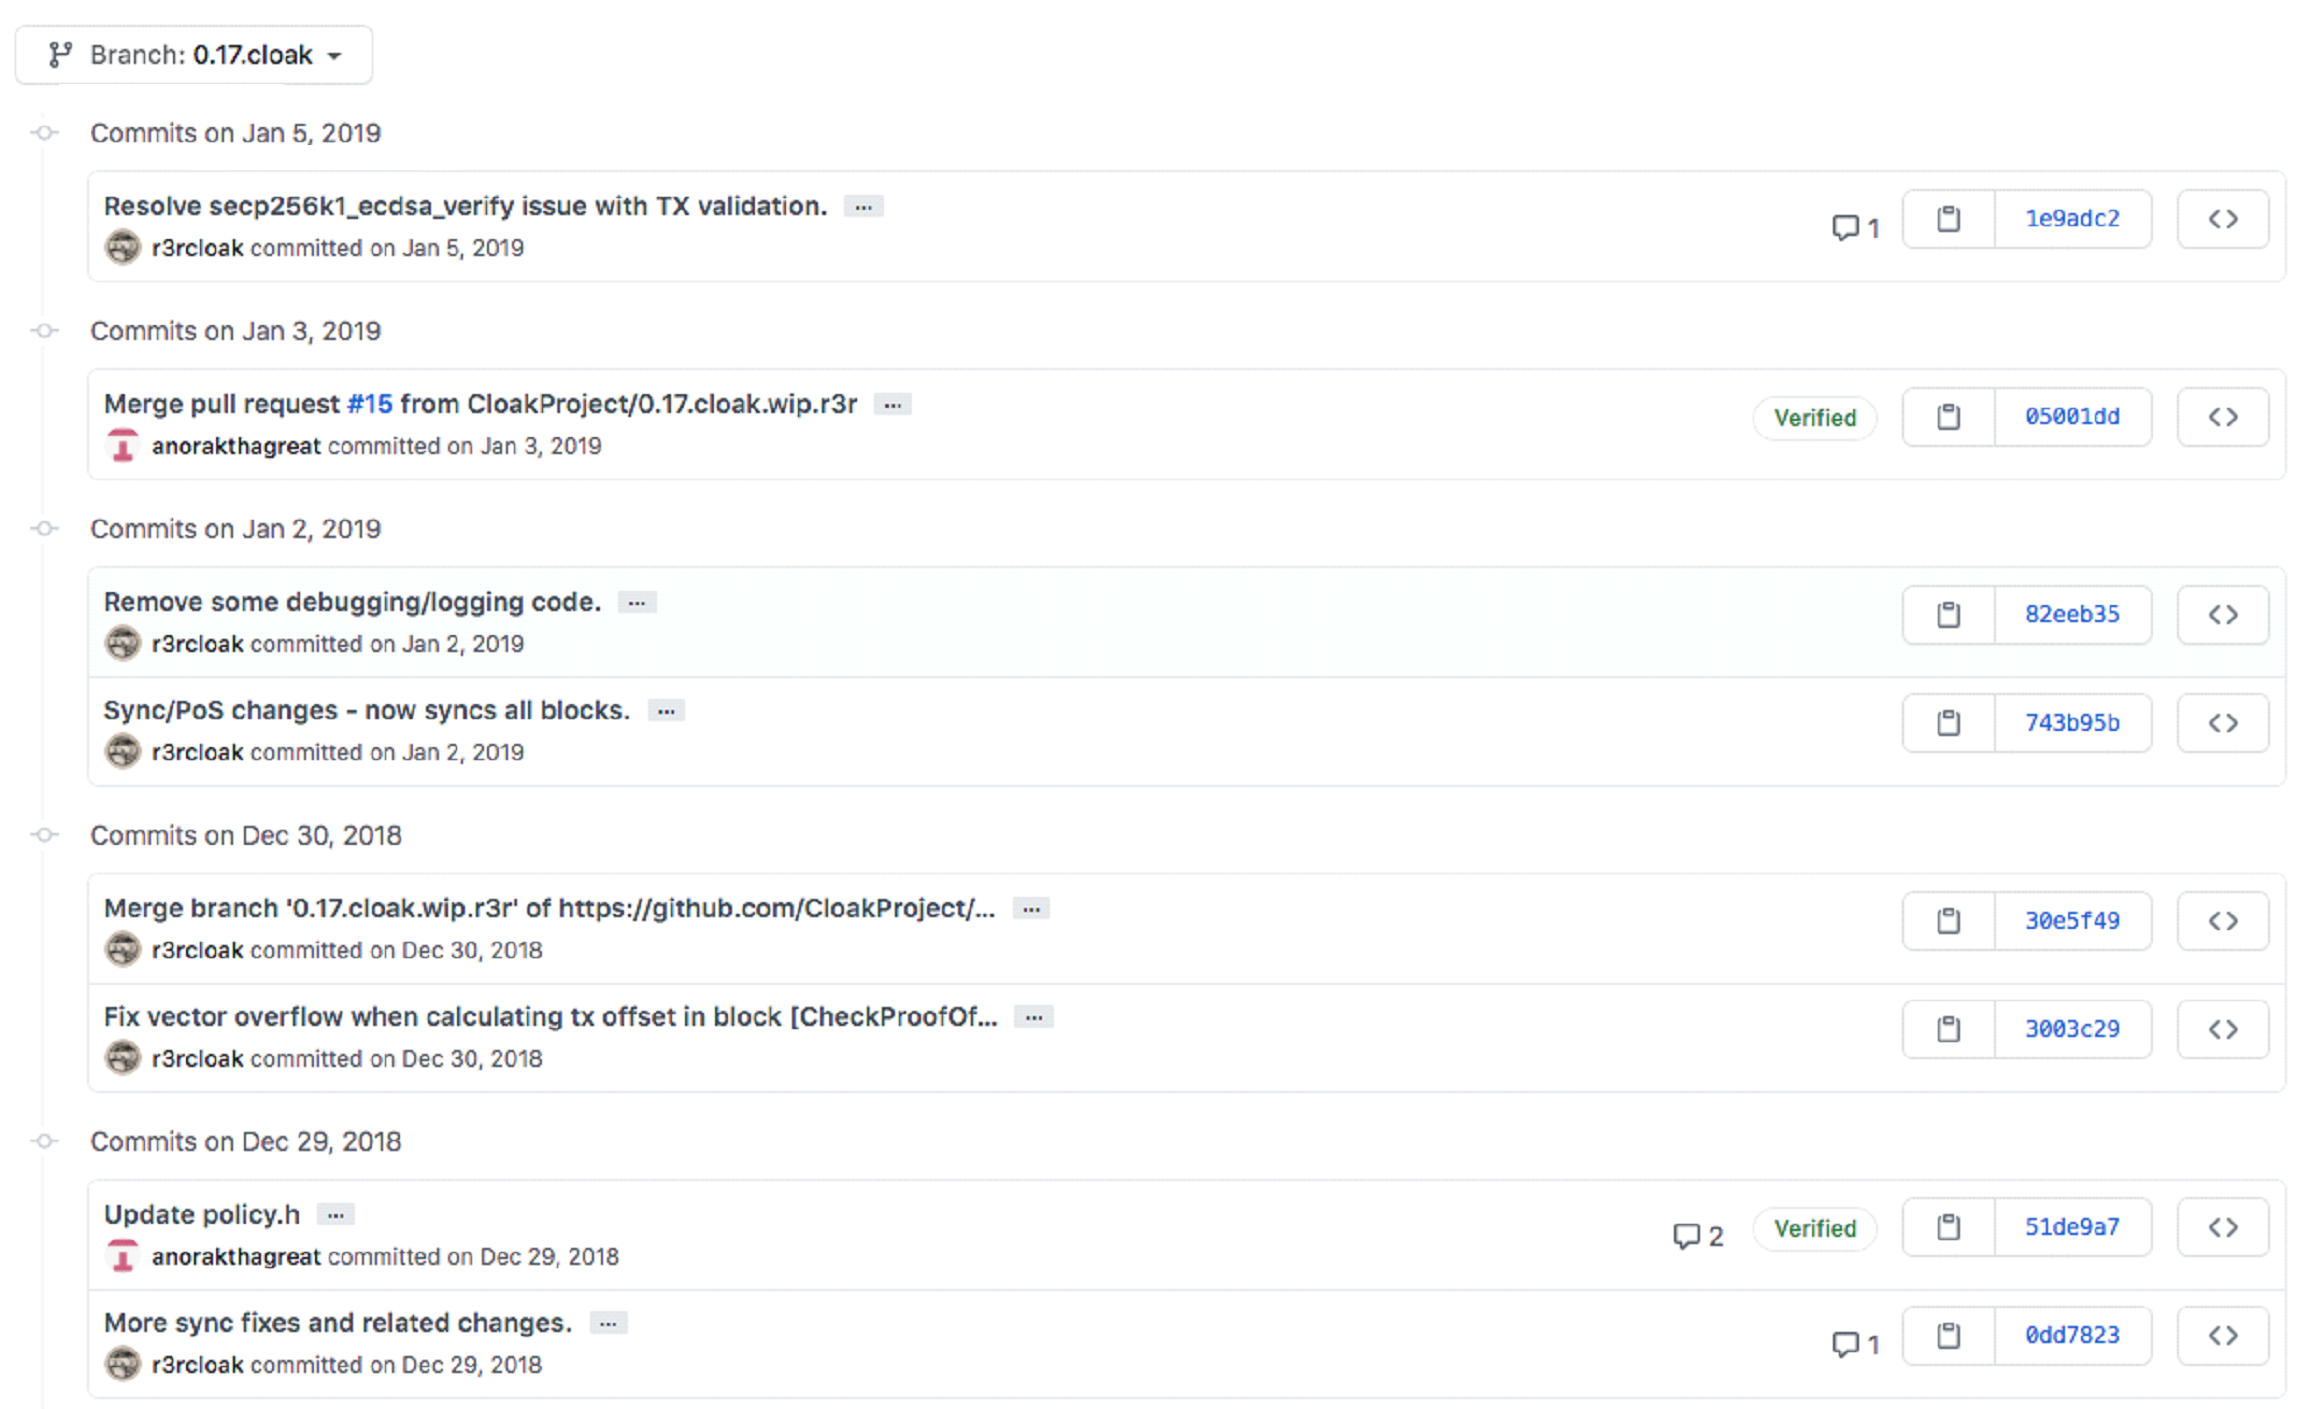
Task: Browse repository at commit 743b95b
Action: (x=2223, y=723)
